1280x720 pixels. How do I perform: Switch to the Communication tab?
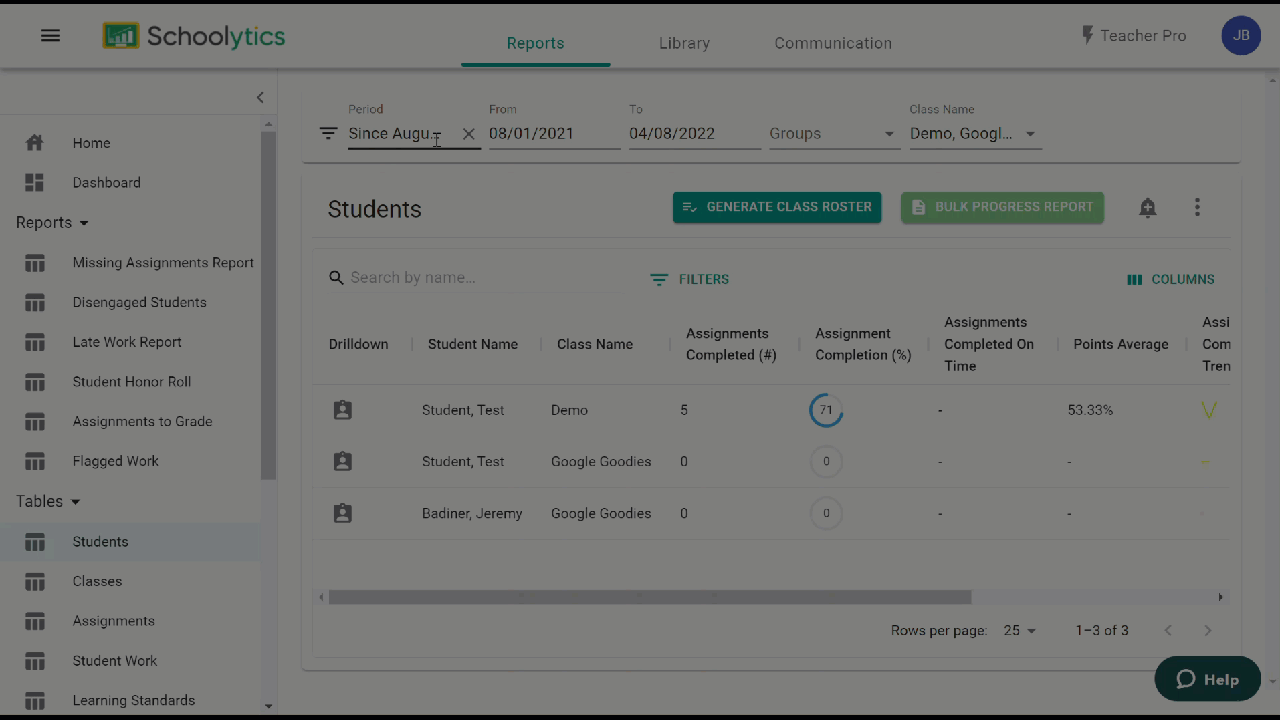[x=833, y=43]
